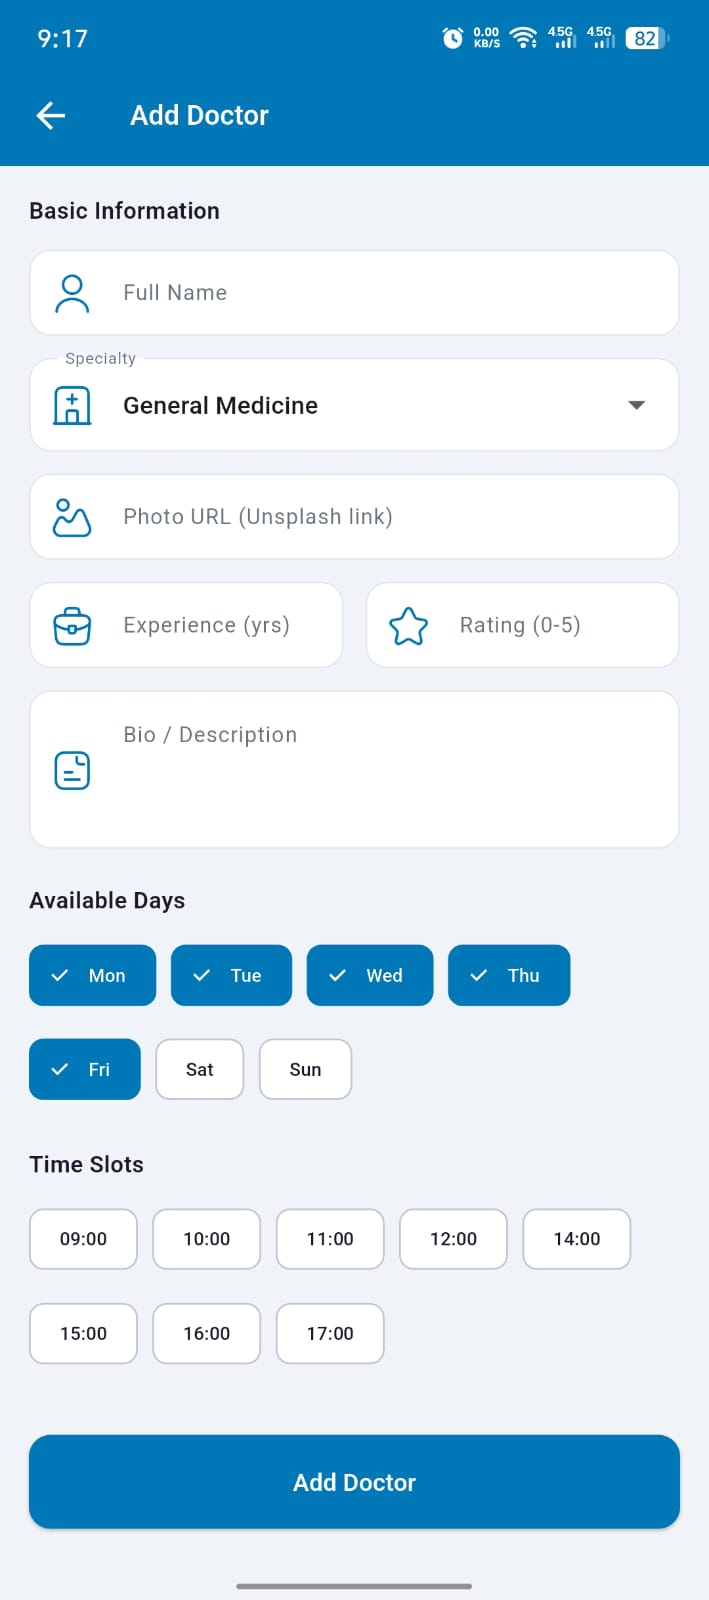Click the briefcase icon beside Experience
The width and height of the screenshot is (709, 1600).
pos(71,625)
